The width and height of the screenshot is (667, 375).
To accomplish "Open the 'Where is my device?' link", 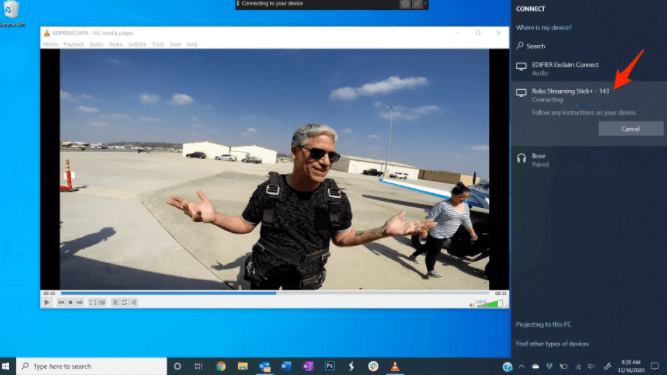I will 544,28.
